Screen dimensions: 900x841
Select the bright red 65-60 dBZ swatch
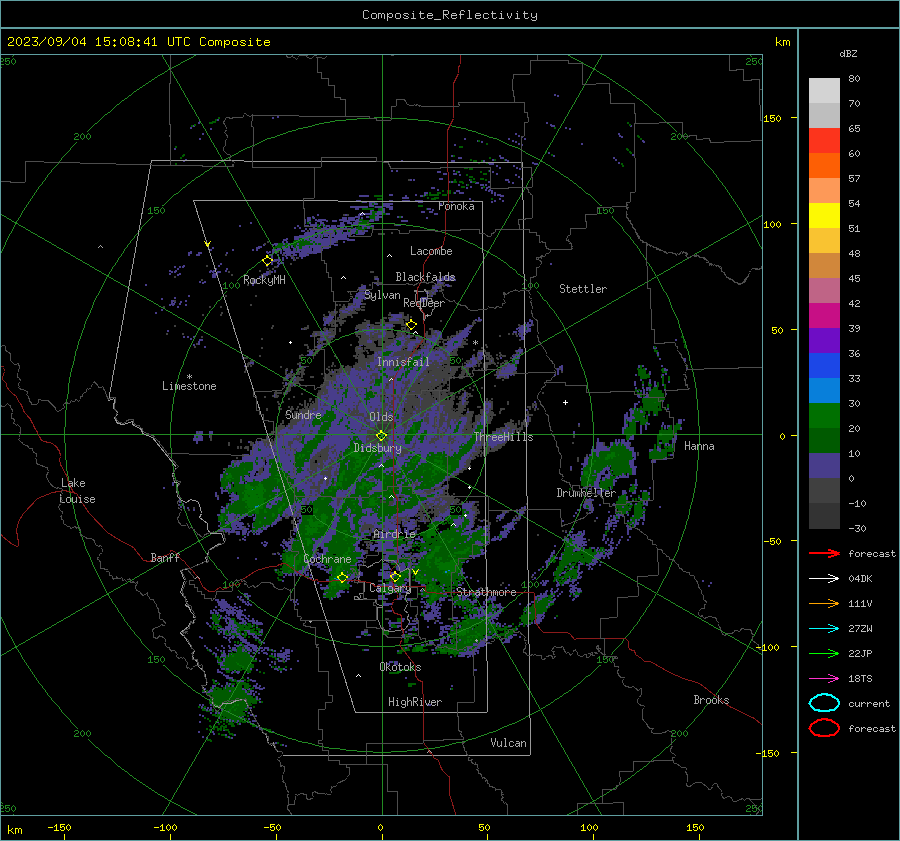tap(824, 140)
